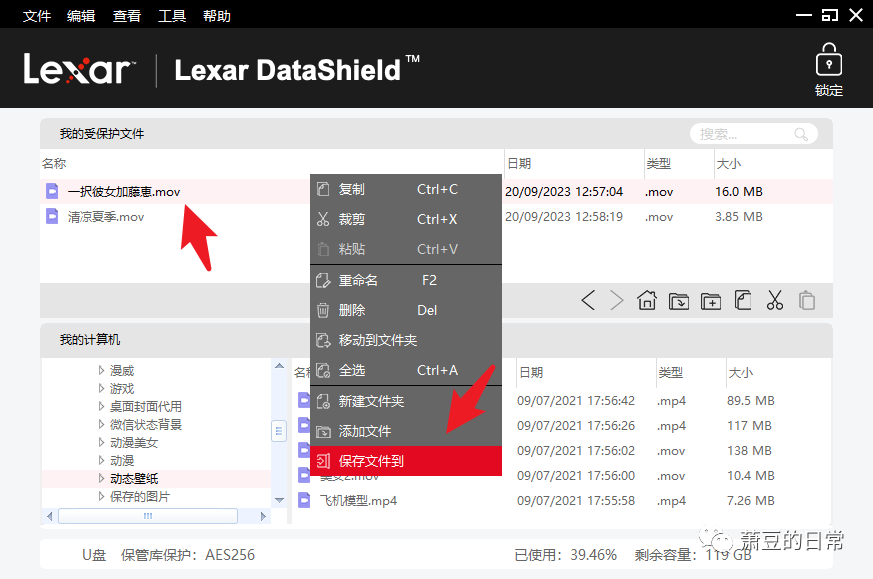Click tree horizontal scroll left arrow
Screen dimensions: 873x579
click(50, 516)
